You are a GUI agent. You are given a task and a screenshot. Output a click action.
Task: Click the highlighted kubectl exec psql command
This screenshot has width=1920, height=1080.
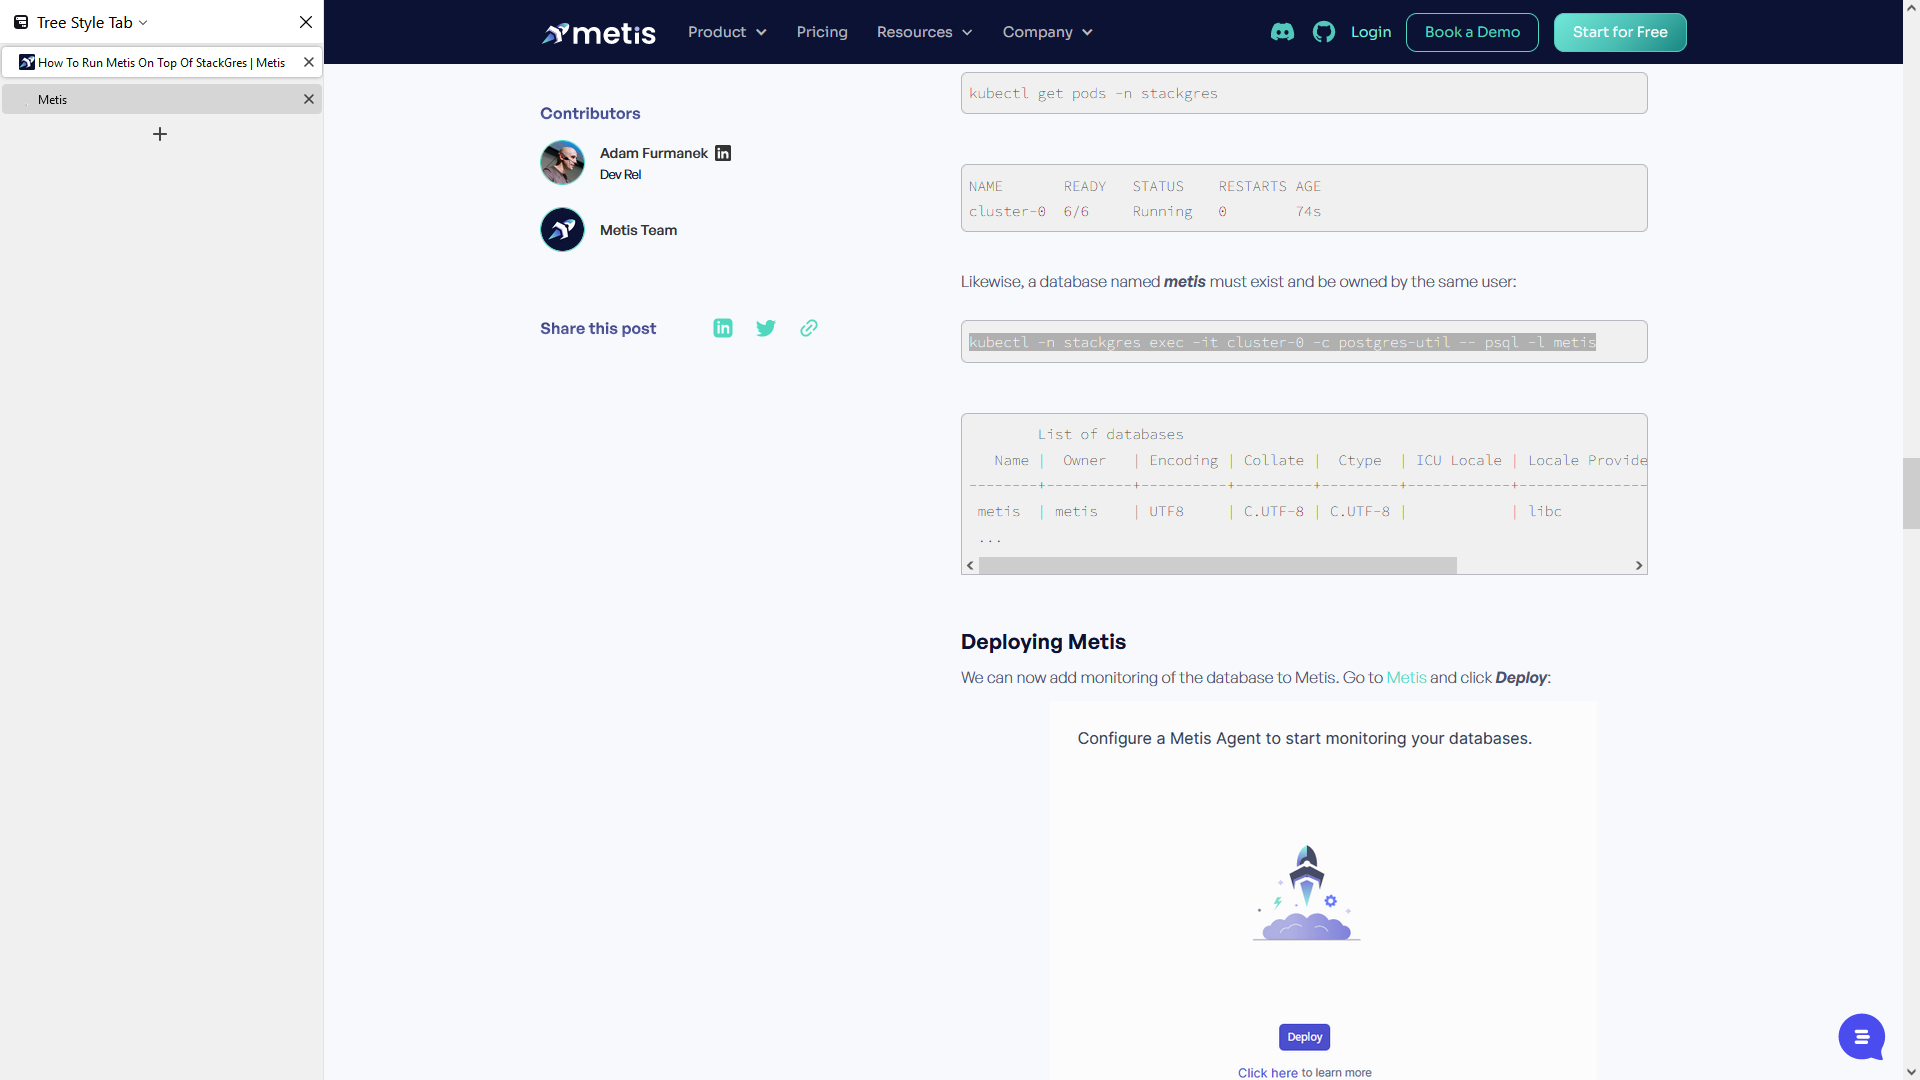point(1282,342)
